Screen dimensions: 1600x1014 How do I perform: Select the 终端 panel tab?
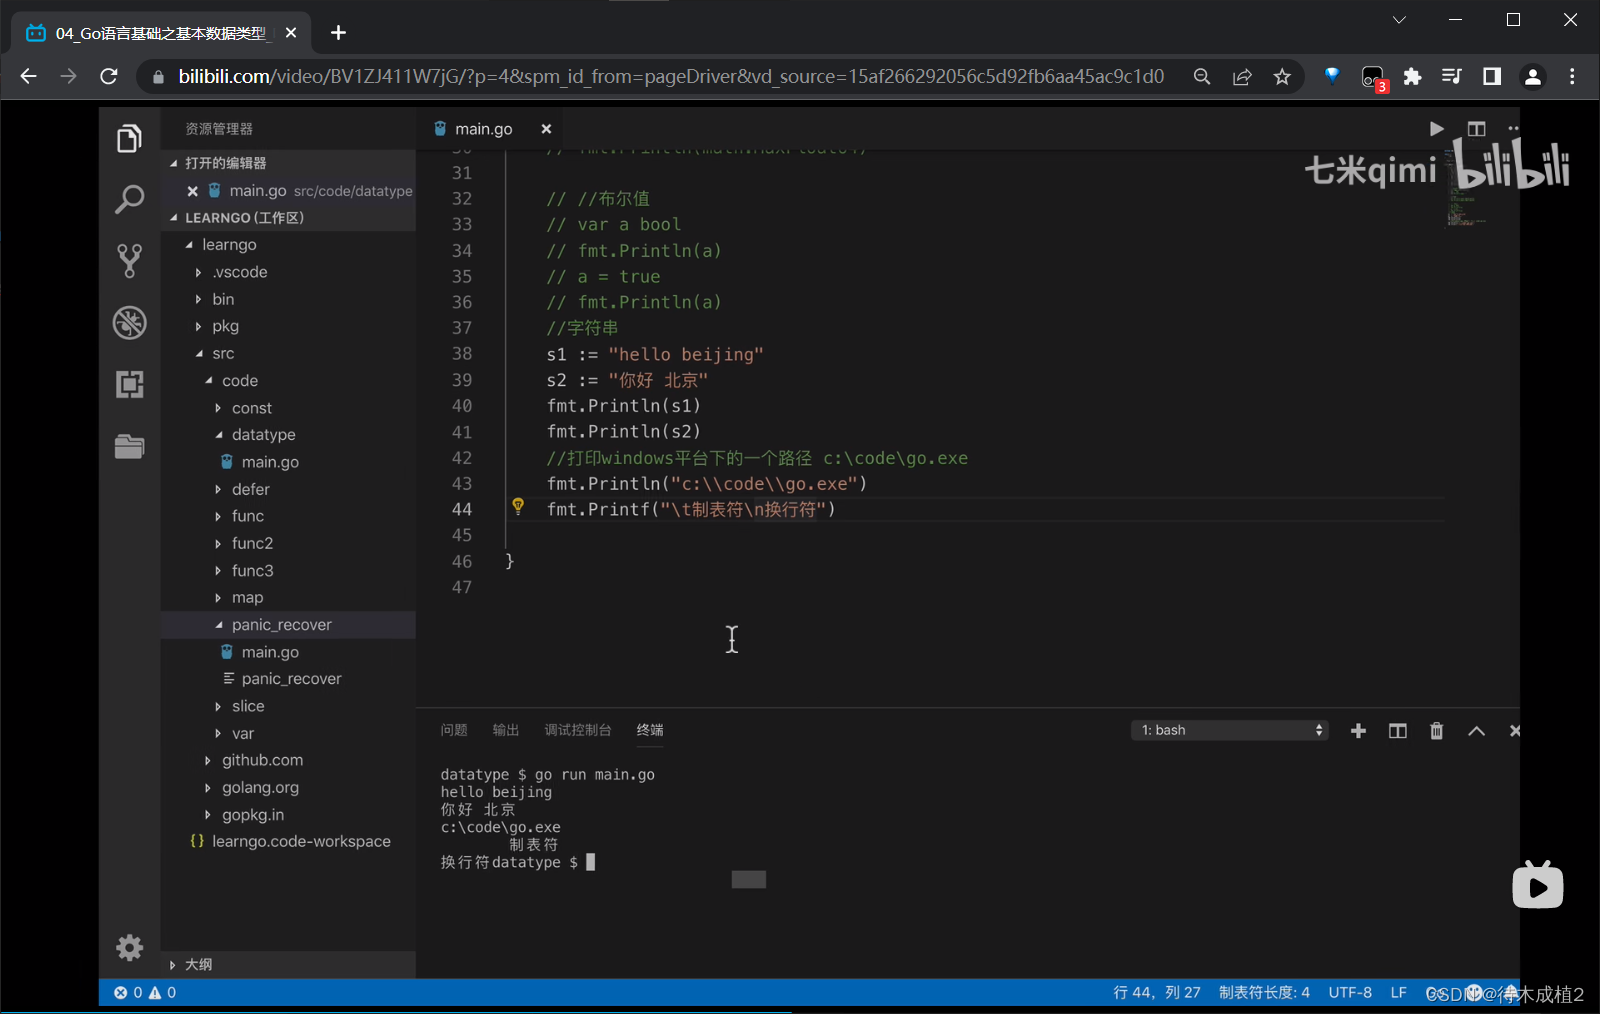click(650, 730)
